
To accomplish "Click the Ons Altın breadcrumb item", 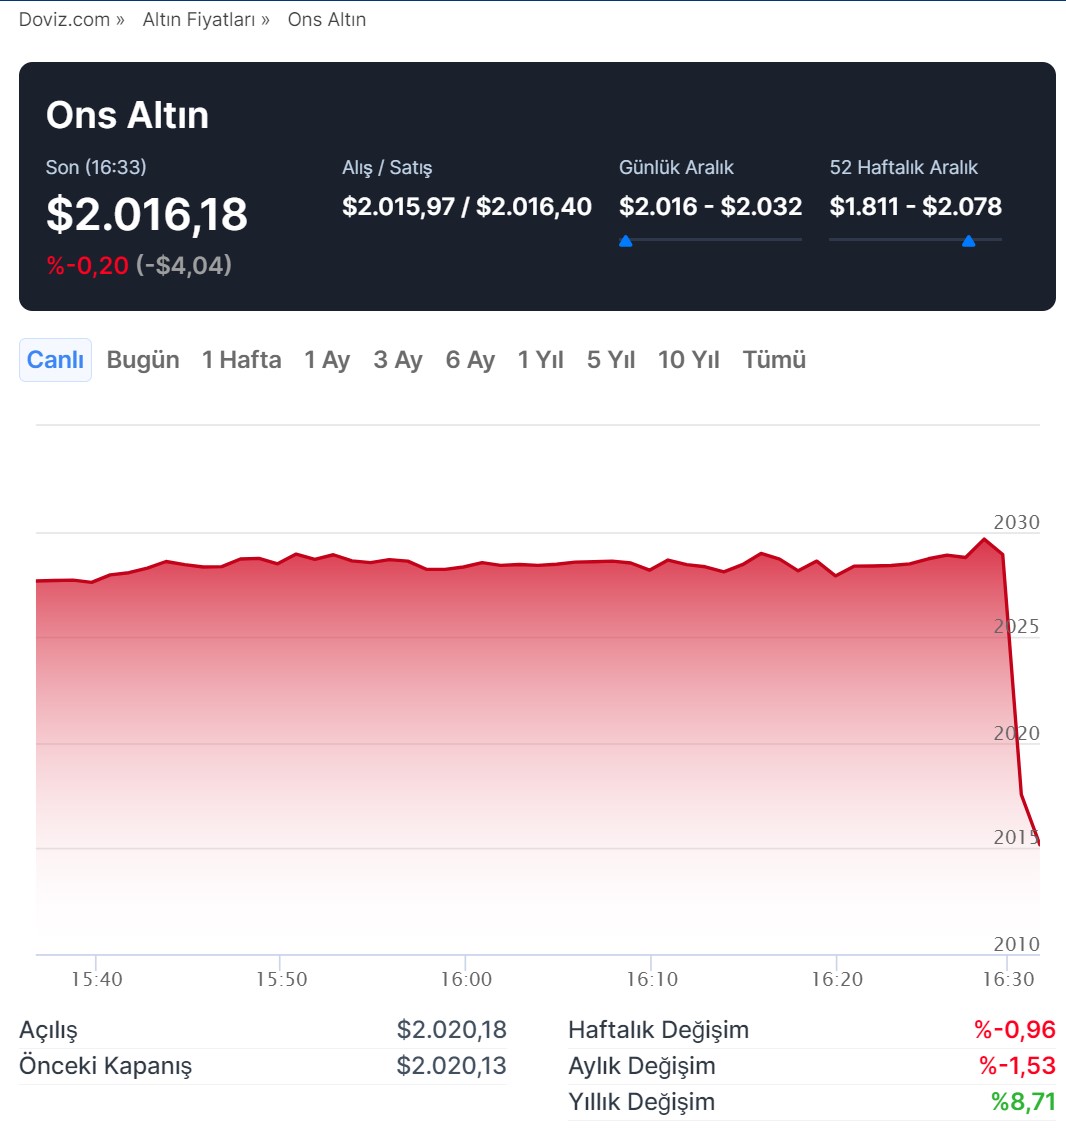I will pyautogui.click(x=327, y=20).
